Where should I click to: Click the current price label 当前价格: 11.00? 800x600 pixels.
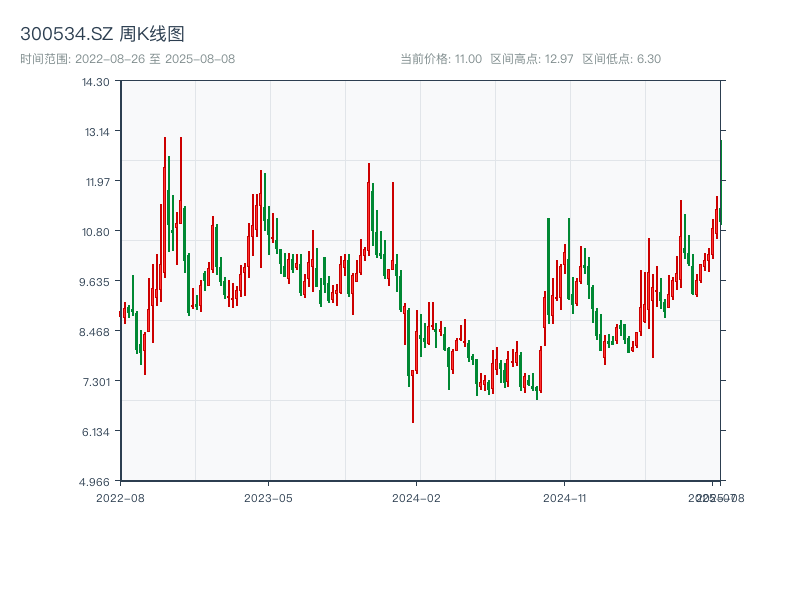[441, 59]
